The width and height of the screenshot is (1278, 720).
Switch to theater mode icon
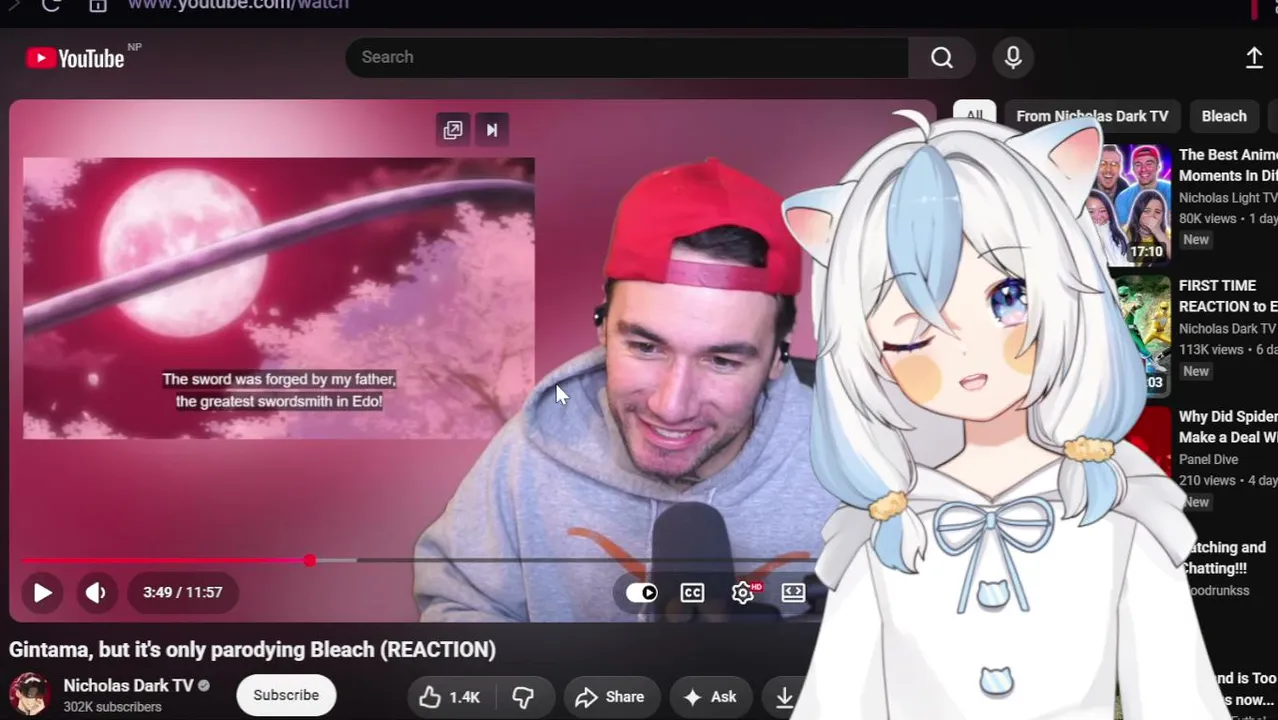[x=793, y=592]
